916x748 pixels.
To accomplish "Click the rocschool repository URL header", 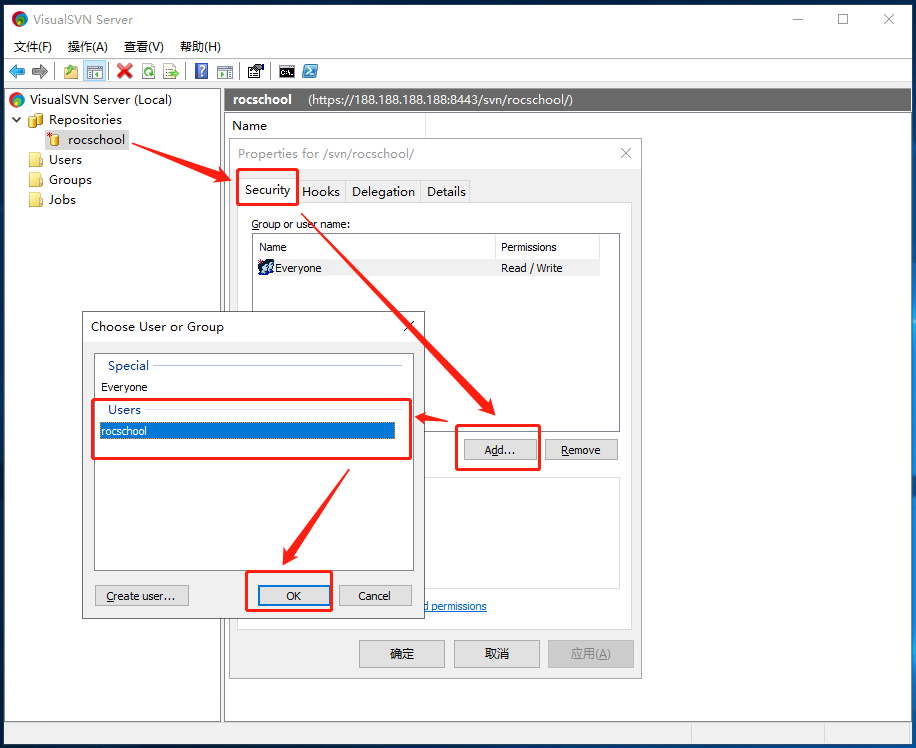I will pyautogui.click(x=440, y=100).
